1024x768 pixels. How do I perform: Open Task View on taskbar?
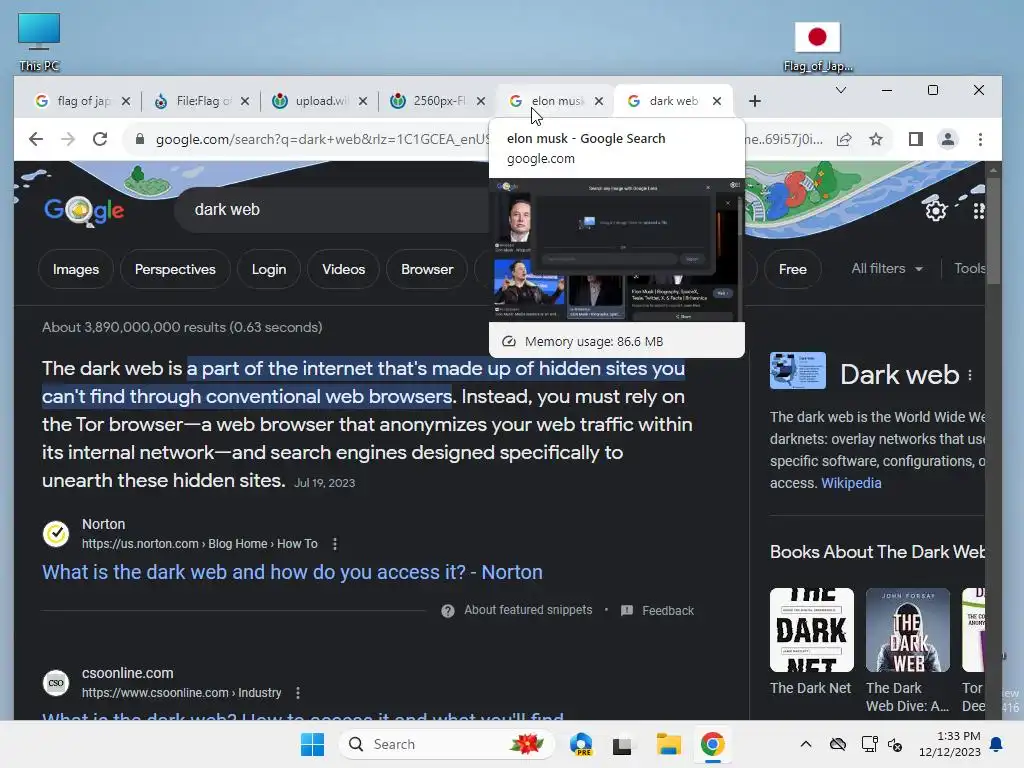click(x=622, y=745)
